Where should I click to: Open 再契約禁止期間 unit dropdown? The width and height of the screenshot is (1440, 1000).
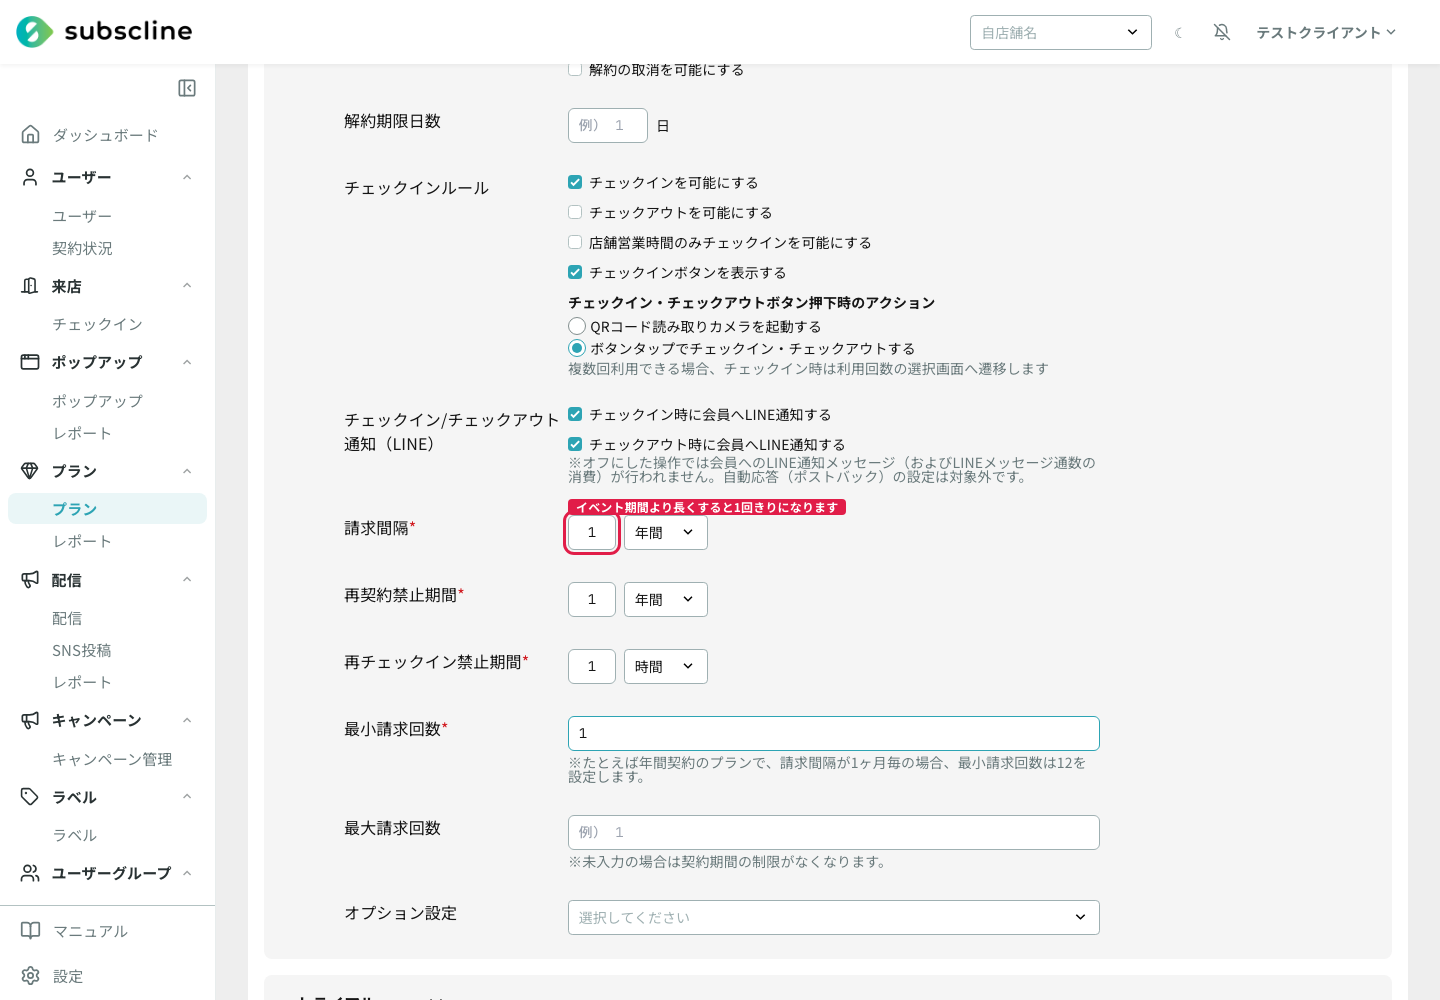[x=666, y=600]
